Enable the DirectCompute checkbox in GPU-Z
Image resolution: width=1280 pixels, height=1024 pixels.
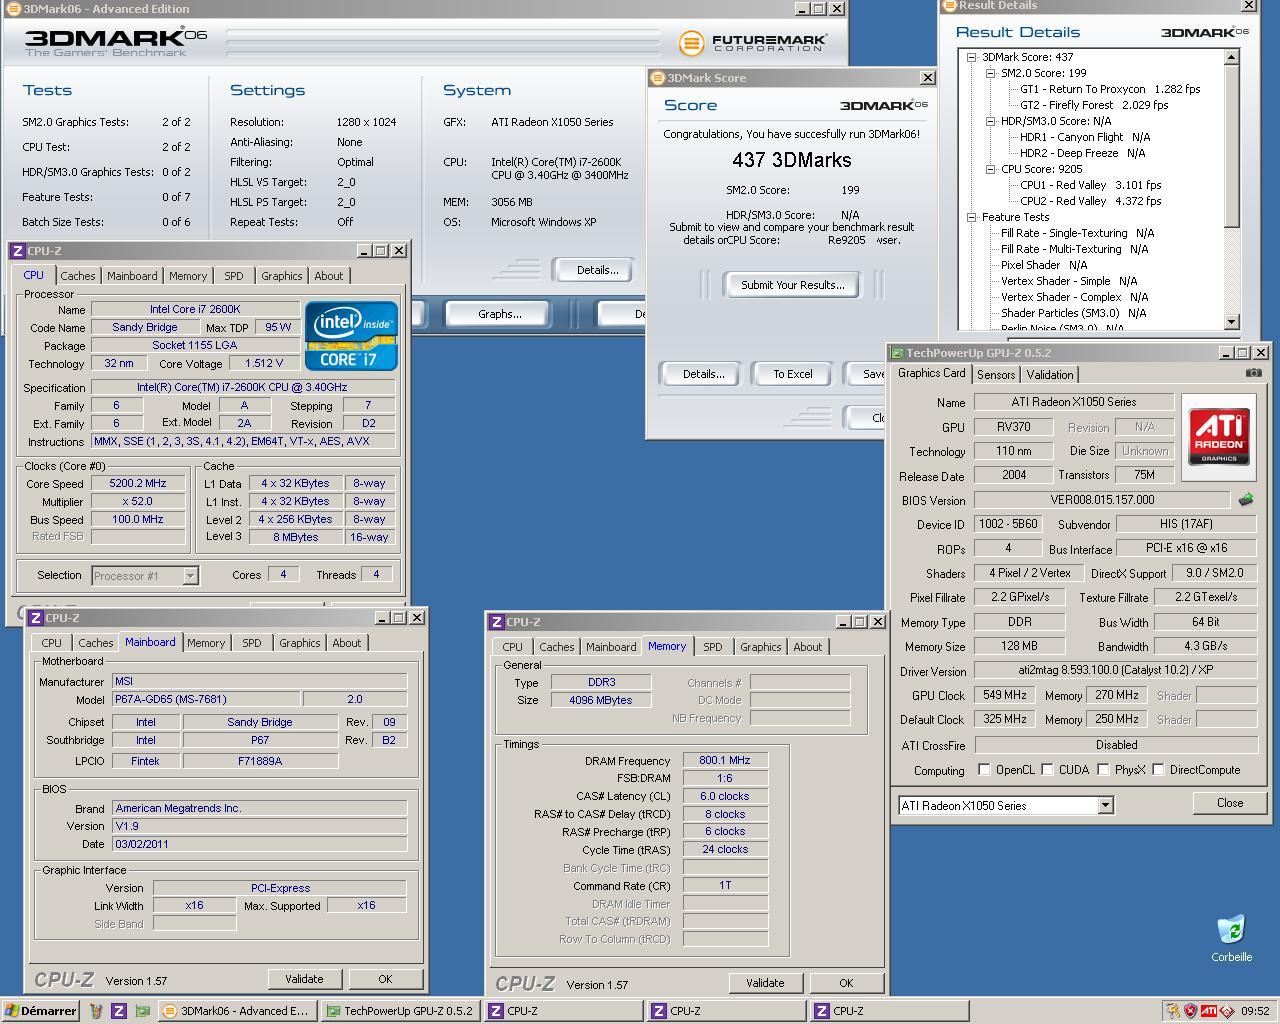point(1158,770)
